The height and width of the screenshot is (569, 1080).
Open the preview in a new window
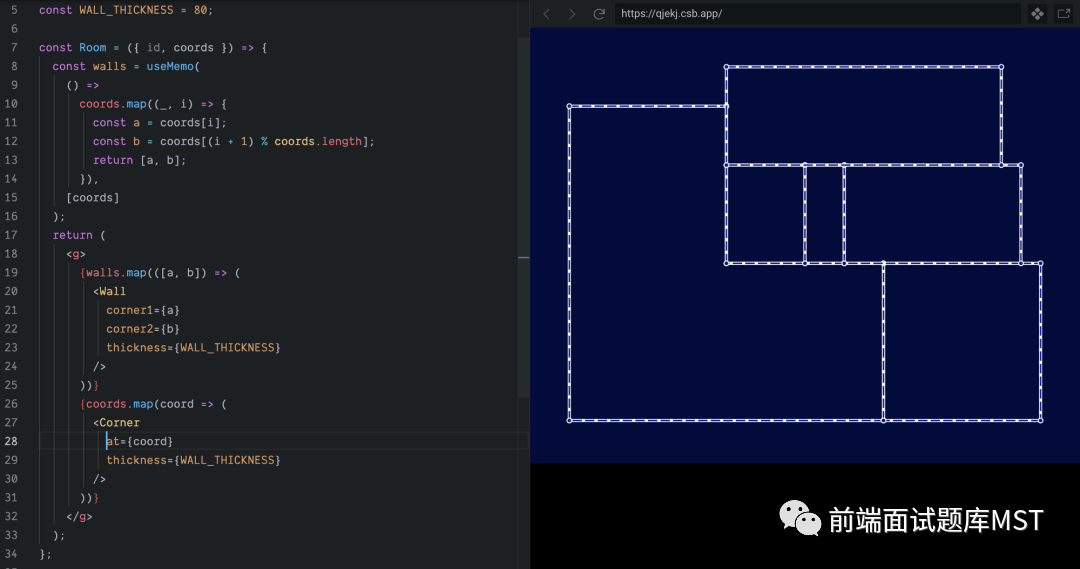(x=1063, y=14)
